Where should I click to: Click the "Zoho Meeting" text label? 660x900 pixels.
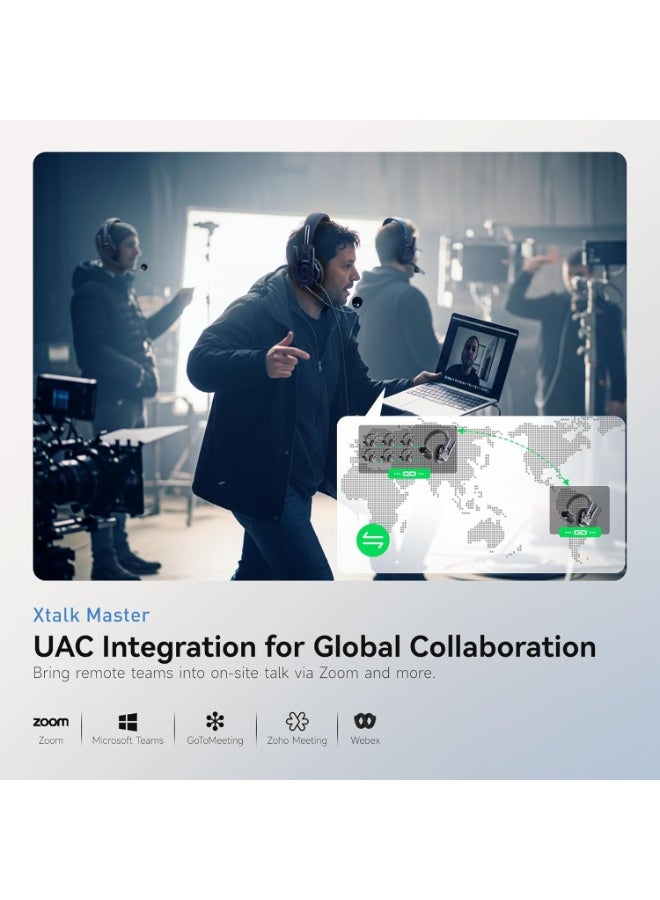pyautogui.click(x=297, y=740)
